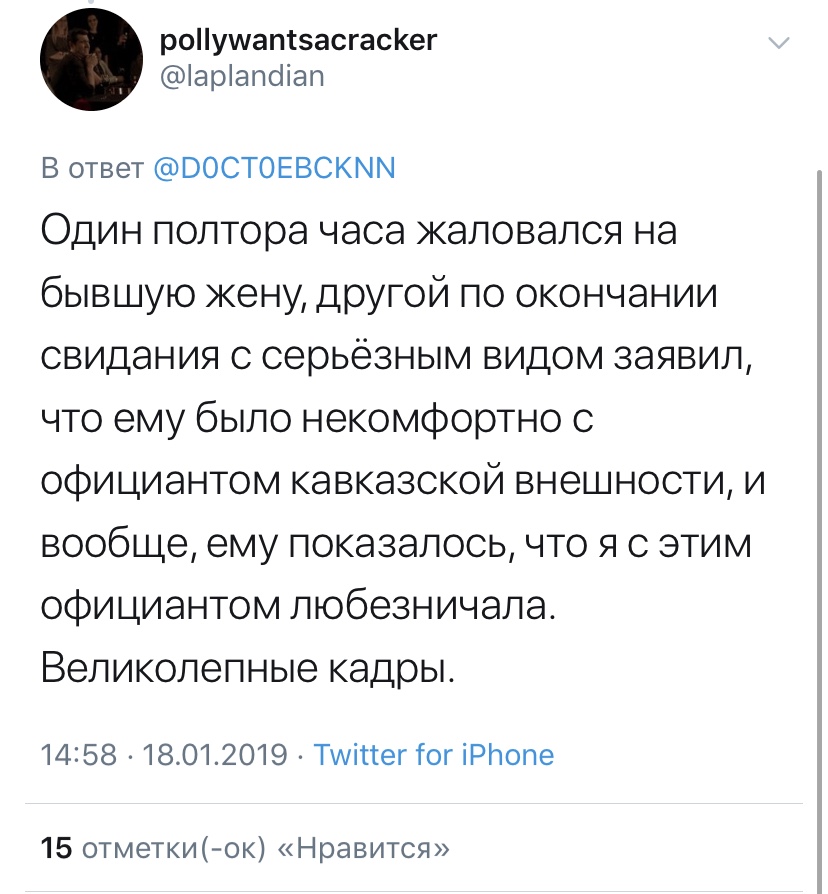Expand the tweet options chevron
828x894 pixels.
(x=778, y=43)
